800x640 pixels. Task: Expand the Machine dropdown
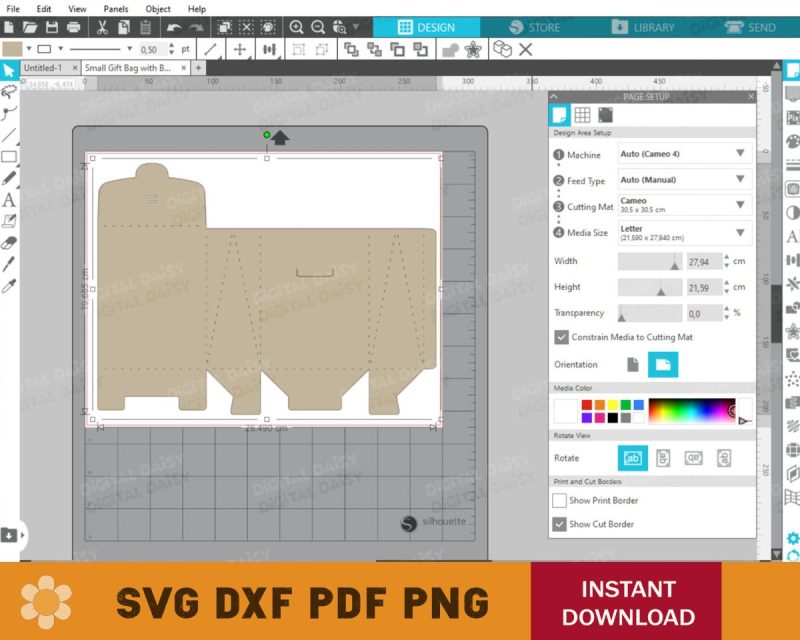[740, 154]
